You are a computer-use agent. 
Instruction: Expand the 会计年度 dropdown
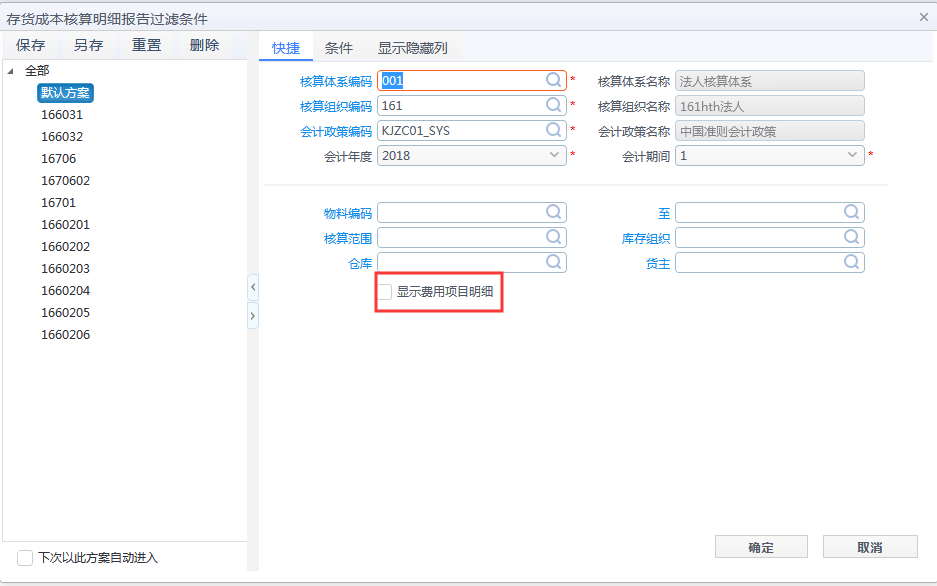click(x=556, y=156)
